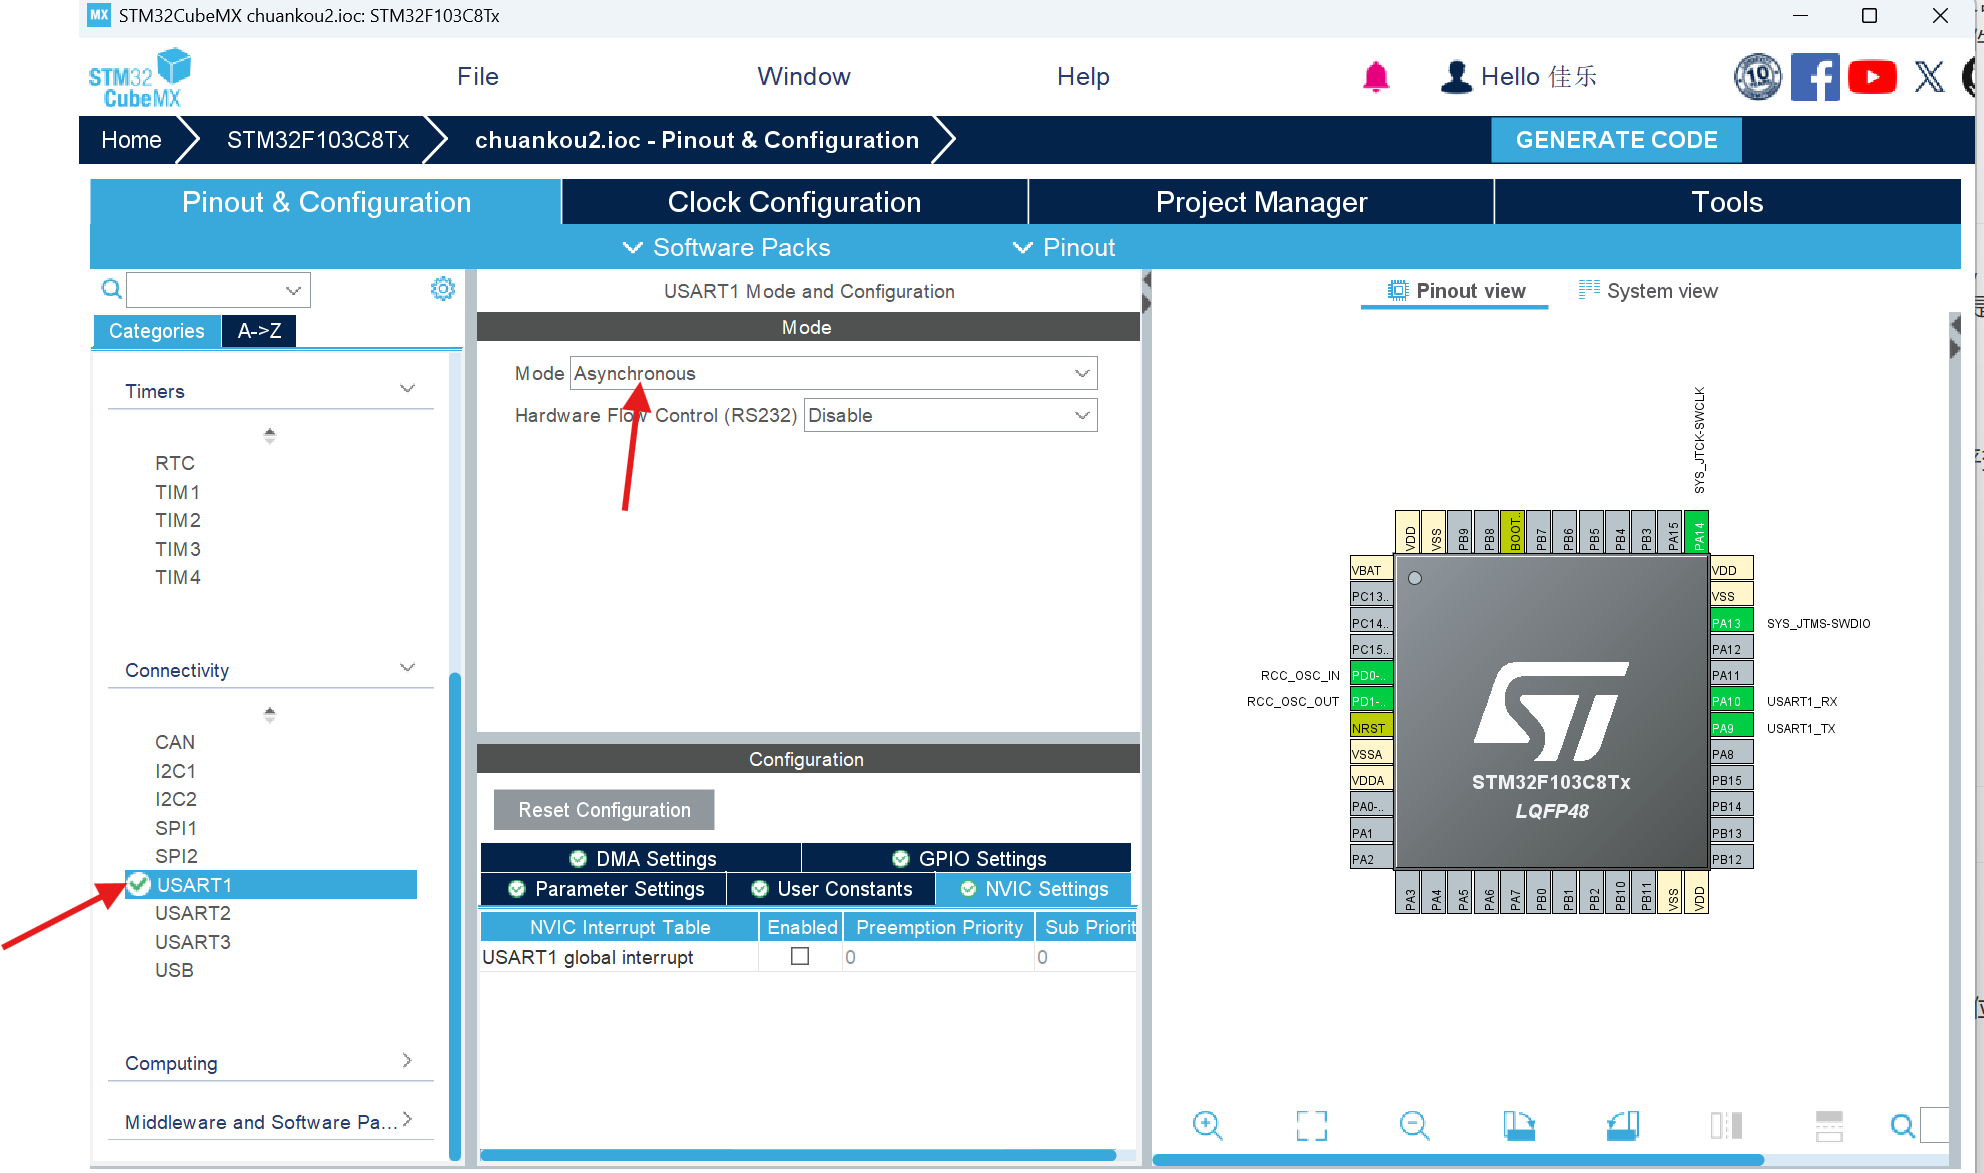Open the notification bell

coord(1376,77)
